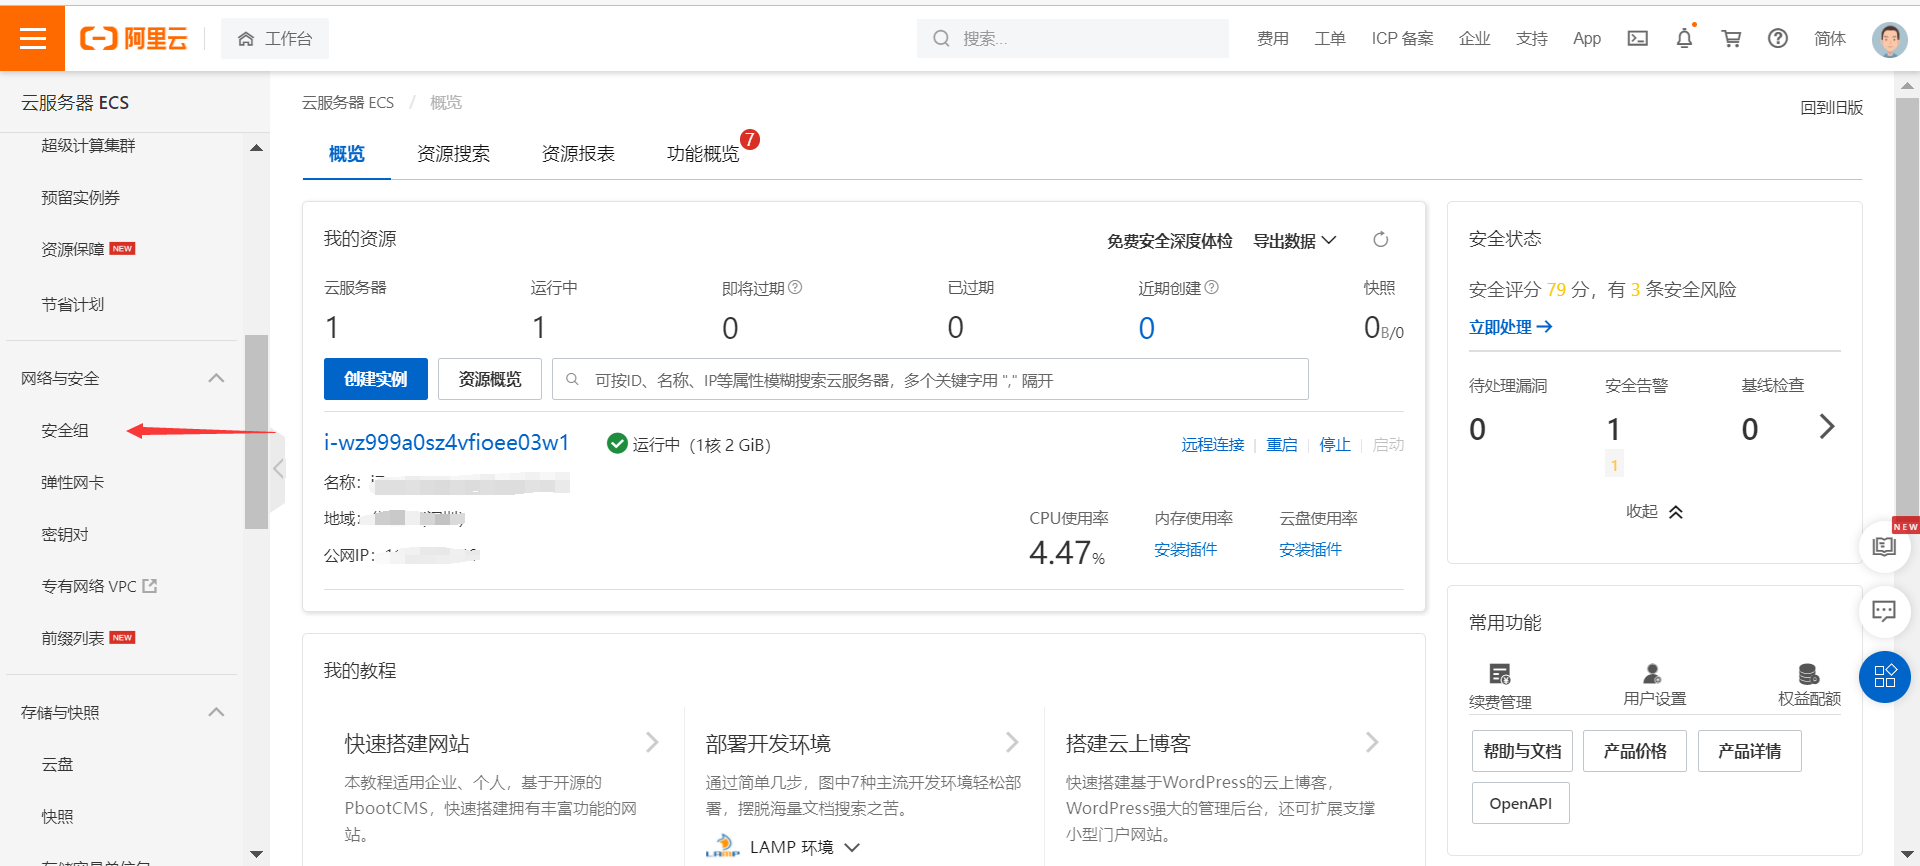The height and width of the screenshot is (866, 1920).
Task: Refresh the 我的资源 panel
Action: pos(1380,240)
